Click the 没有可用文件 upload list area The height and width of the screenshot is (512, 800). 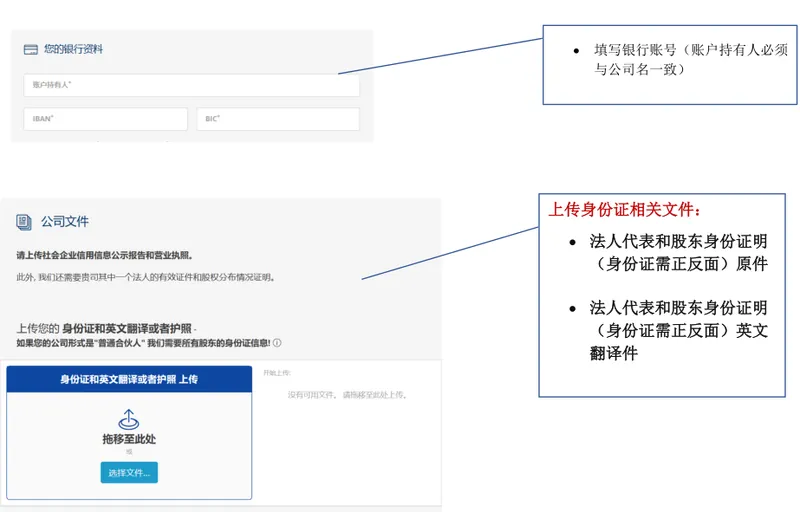pos(347,395)
